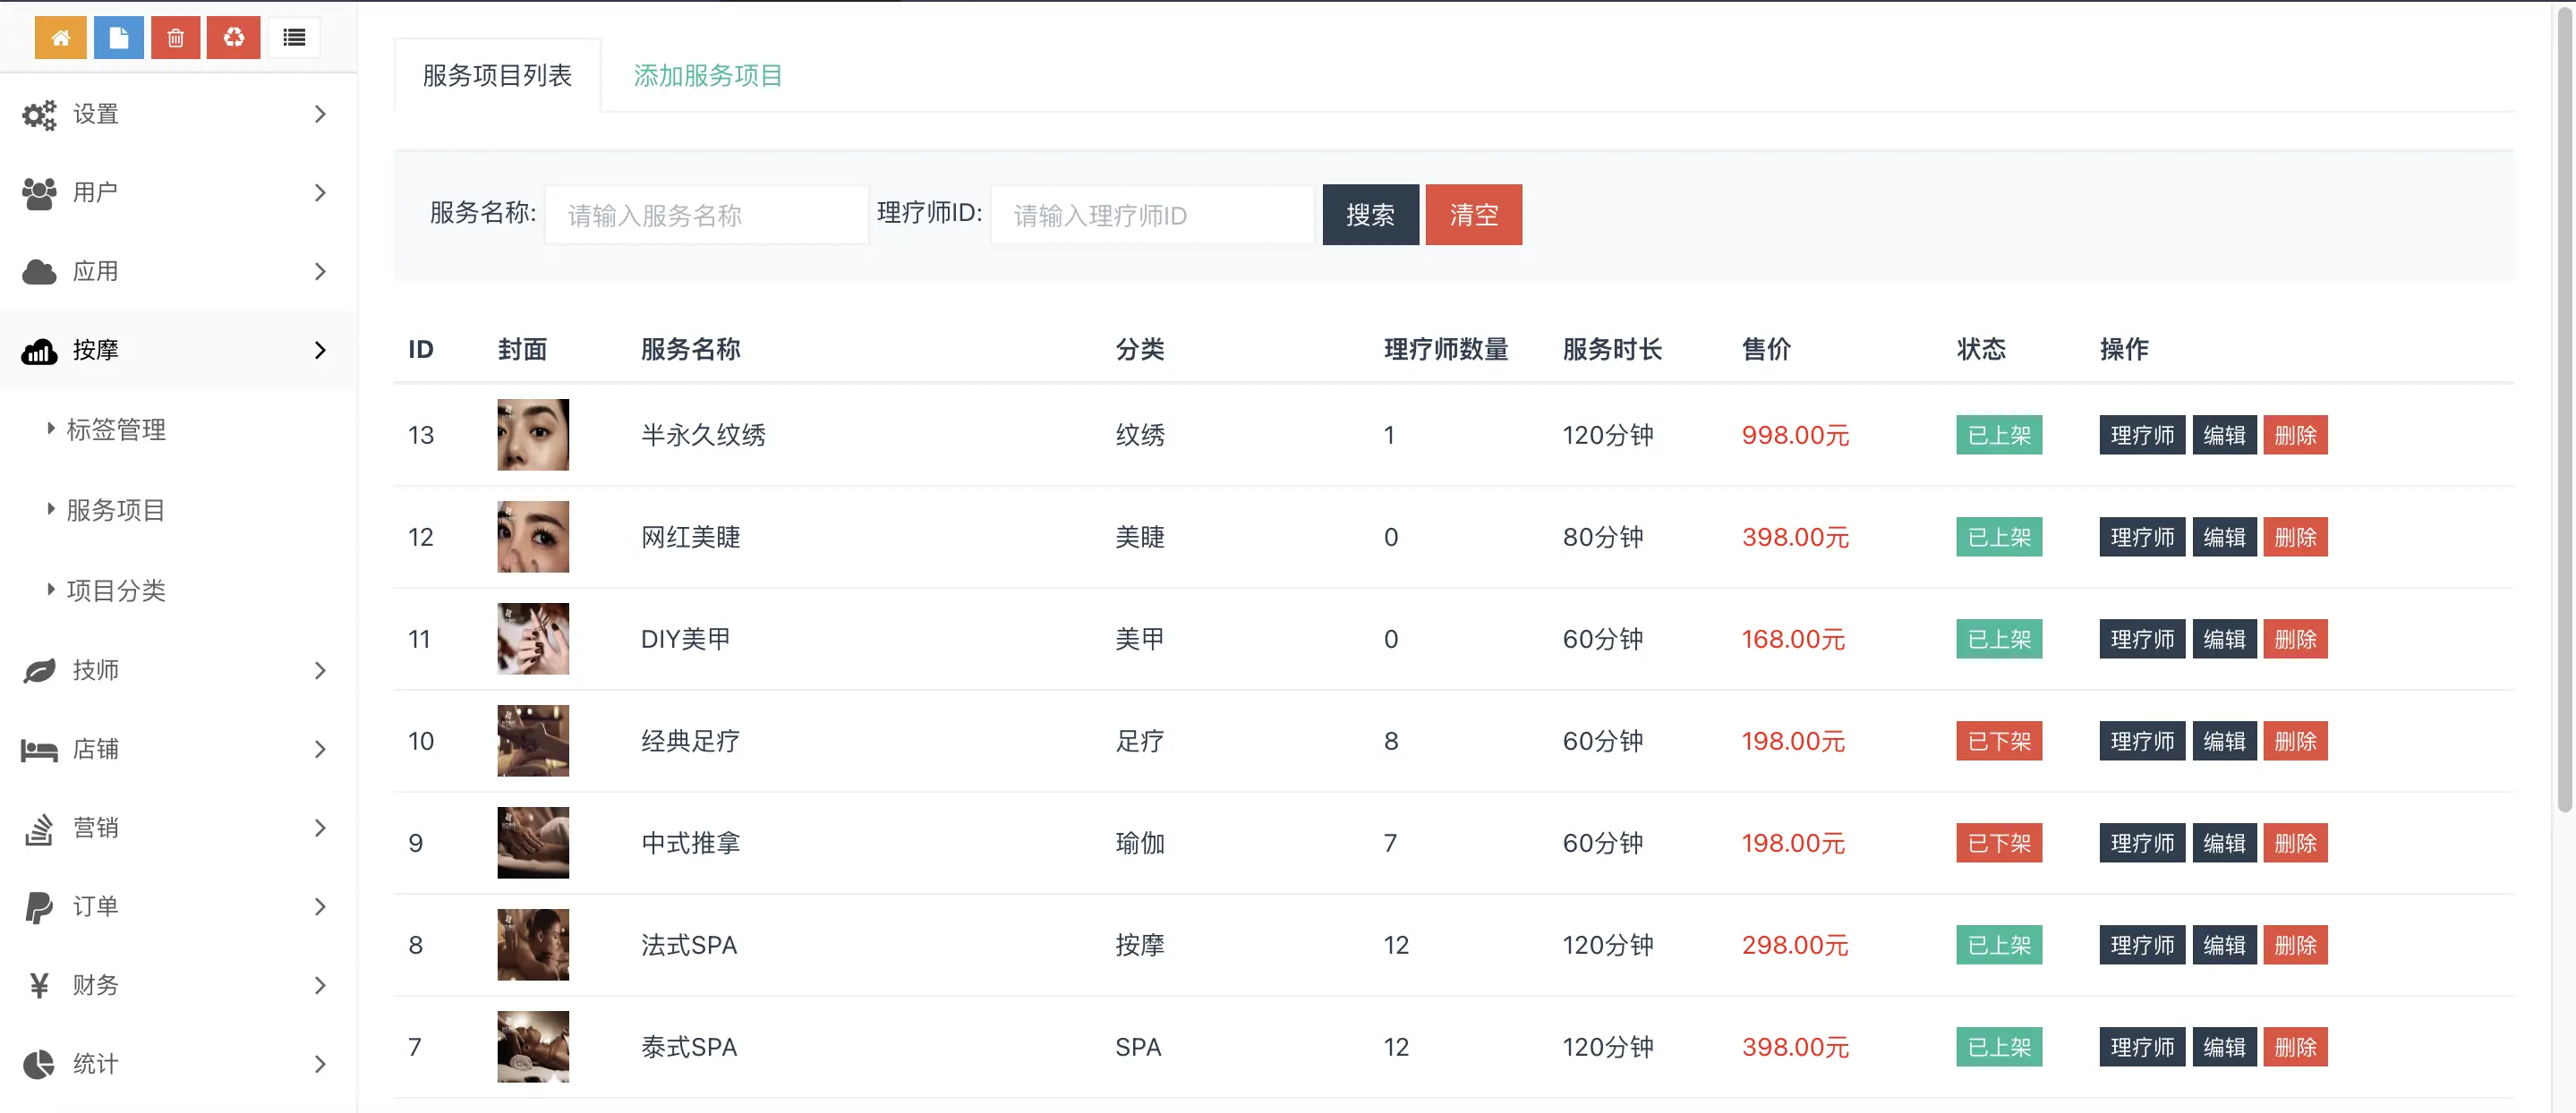Screen dimensions: 2576x1113
Task: Click 已上架 status for 网红美睫
Action: [x=1998, y=537]
